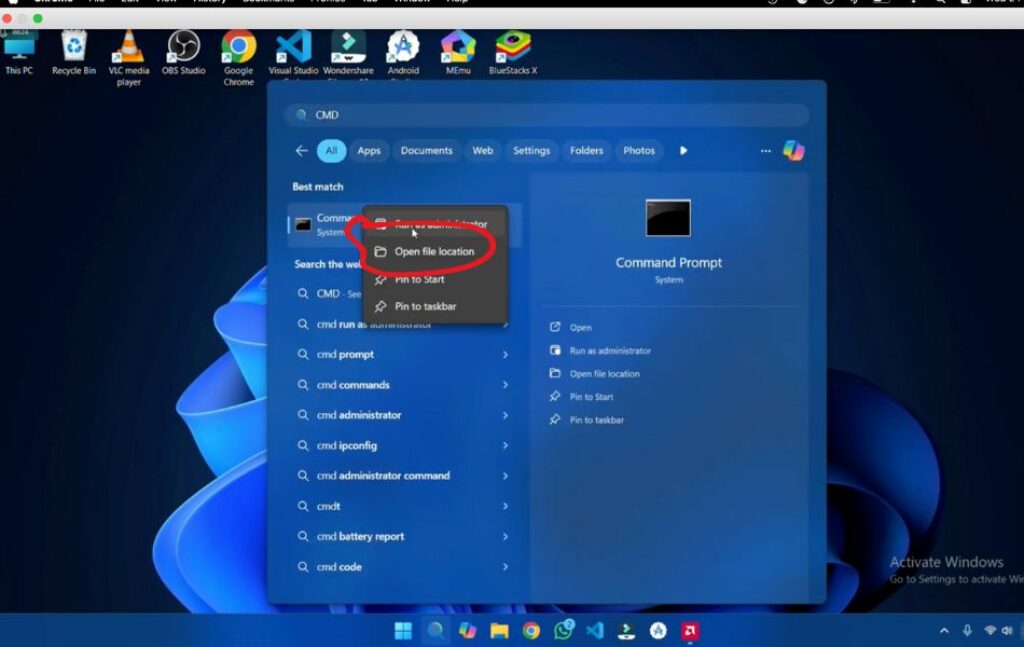Select the cmd battery report suggestion

click(x=403, y=537)
